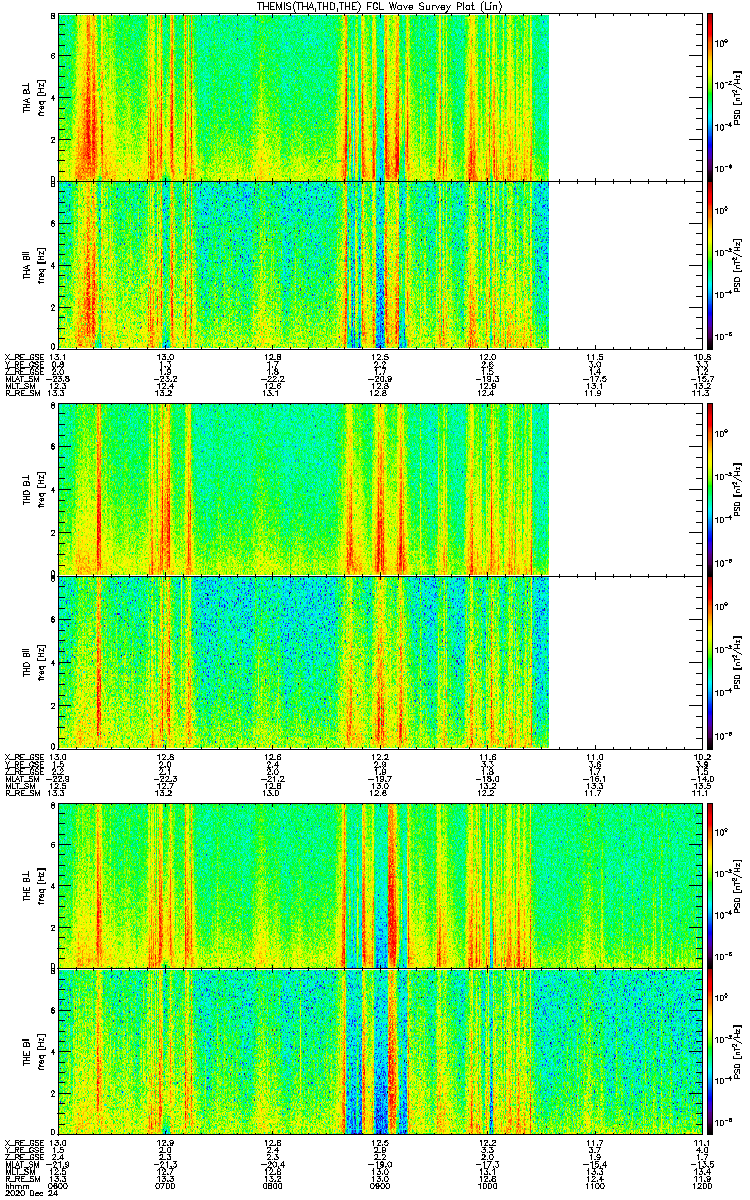Click the PSD color bar beside THE B-parallel
Image resolution: width=750 pixels, height=1200 pixels.
tap(709, 1050)
